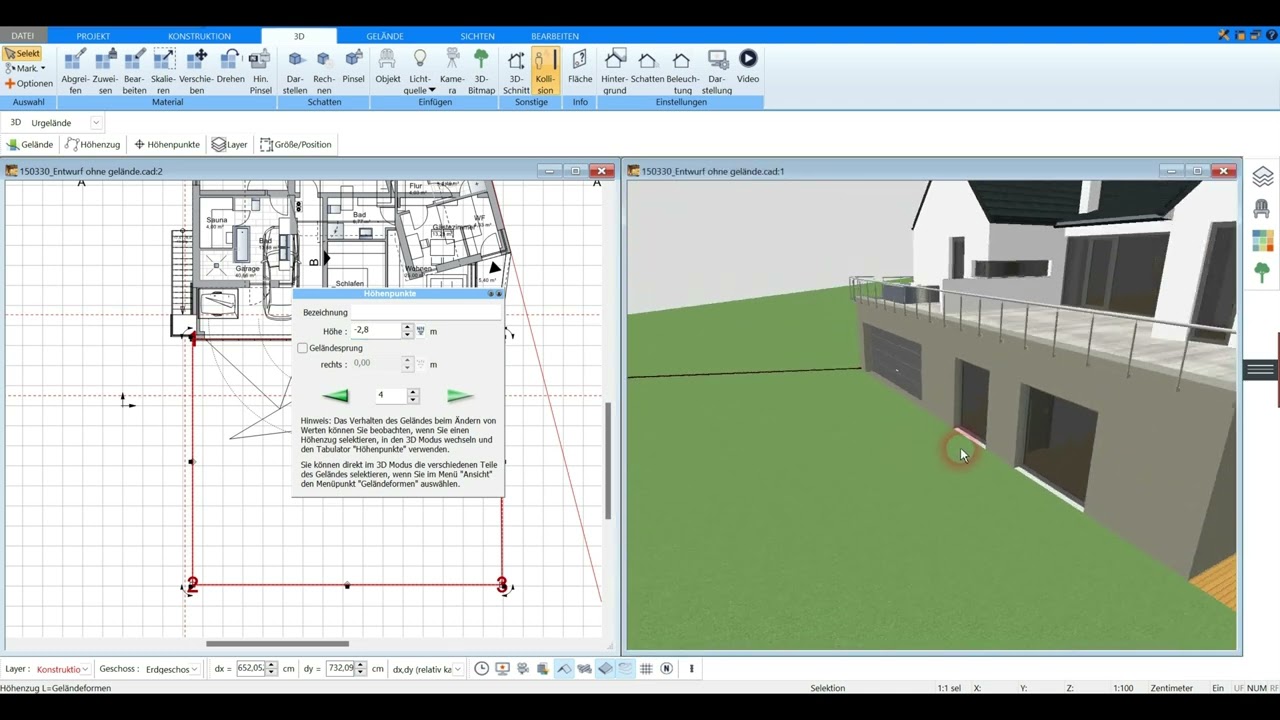This screenshot has height=720, width=1280.
Task: Open Beleuchtung settings
Action: [682, 71]
